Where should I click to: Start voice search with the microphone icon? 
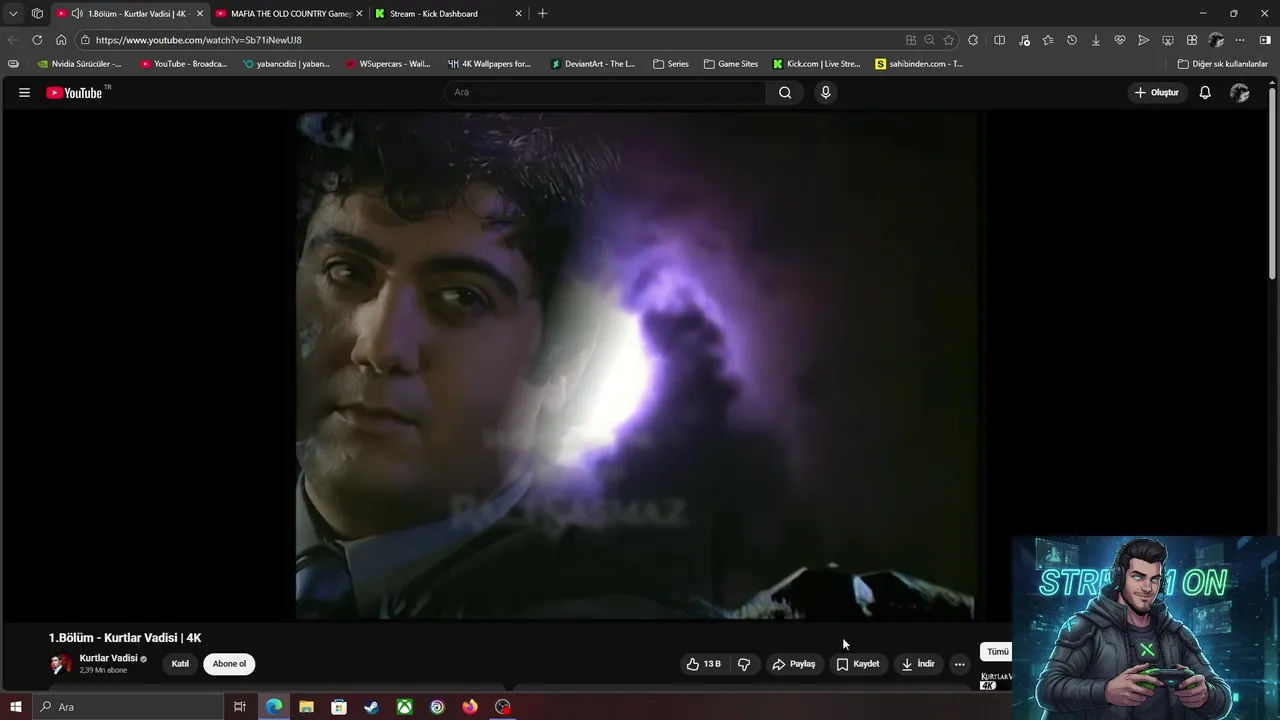[x=825, y=92]
